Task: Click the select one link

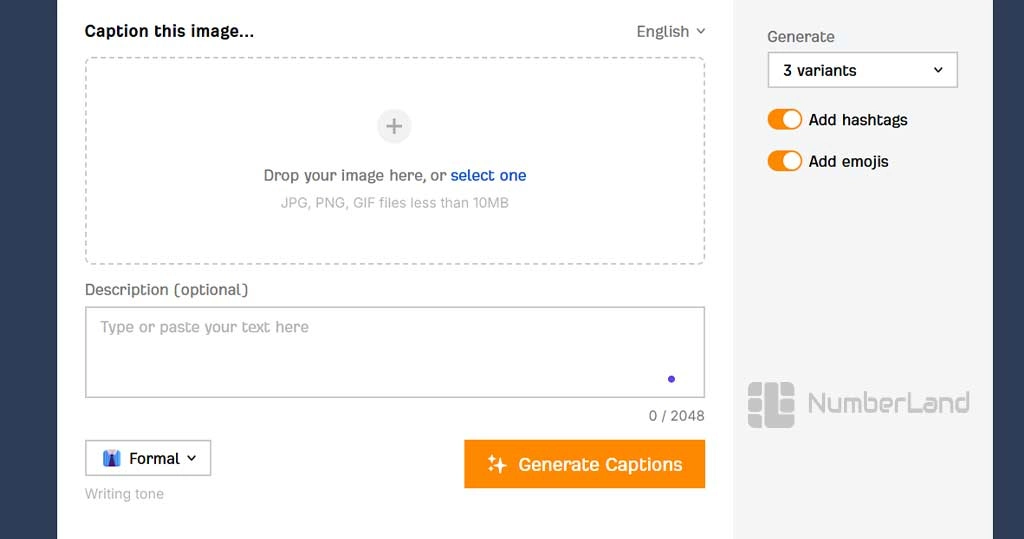Action: pos(488,175)
